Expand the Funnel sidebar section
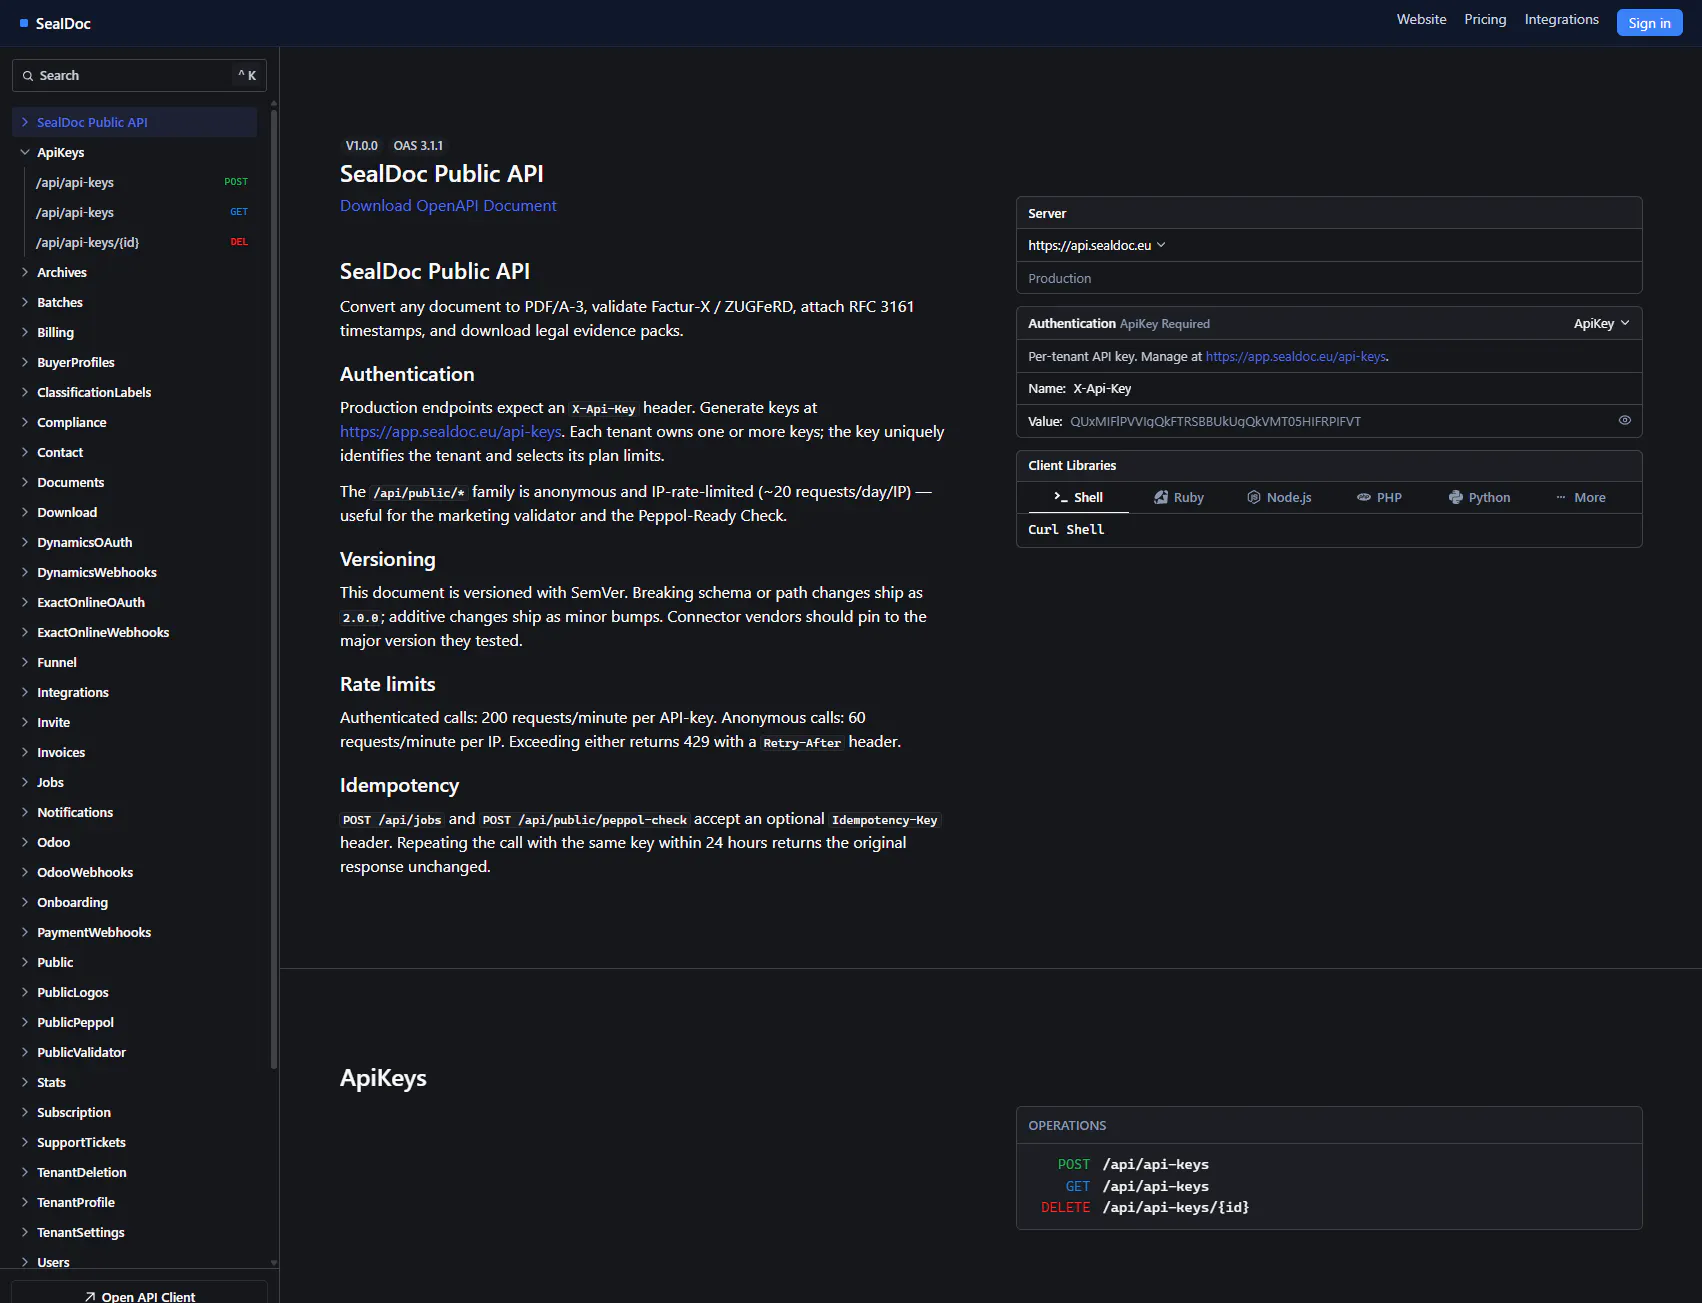Image resolution: width=1702 pixels, height=1303 pixels. pos(134,662)
